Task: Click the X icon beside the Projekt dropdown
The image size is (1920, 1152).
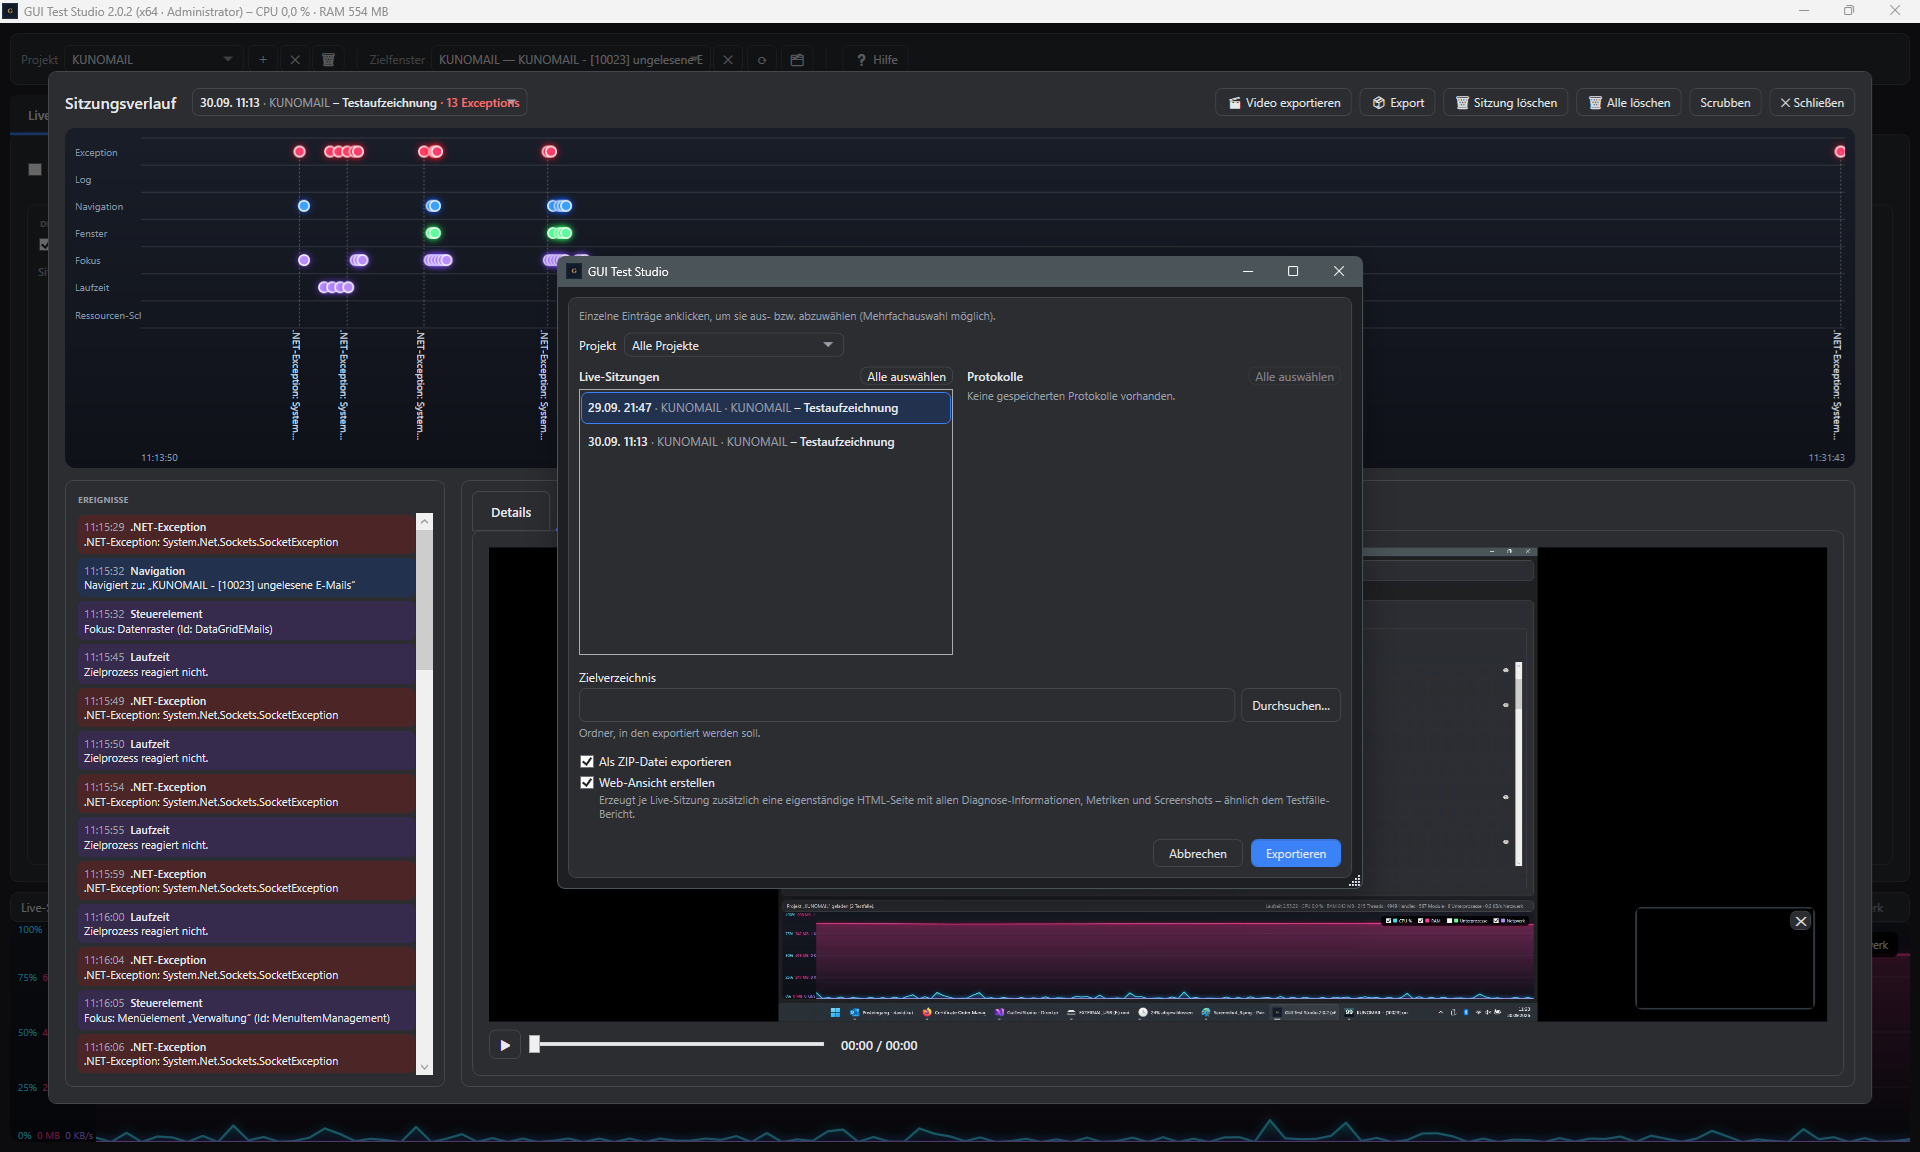Action: 295,60
